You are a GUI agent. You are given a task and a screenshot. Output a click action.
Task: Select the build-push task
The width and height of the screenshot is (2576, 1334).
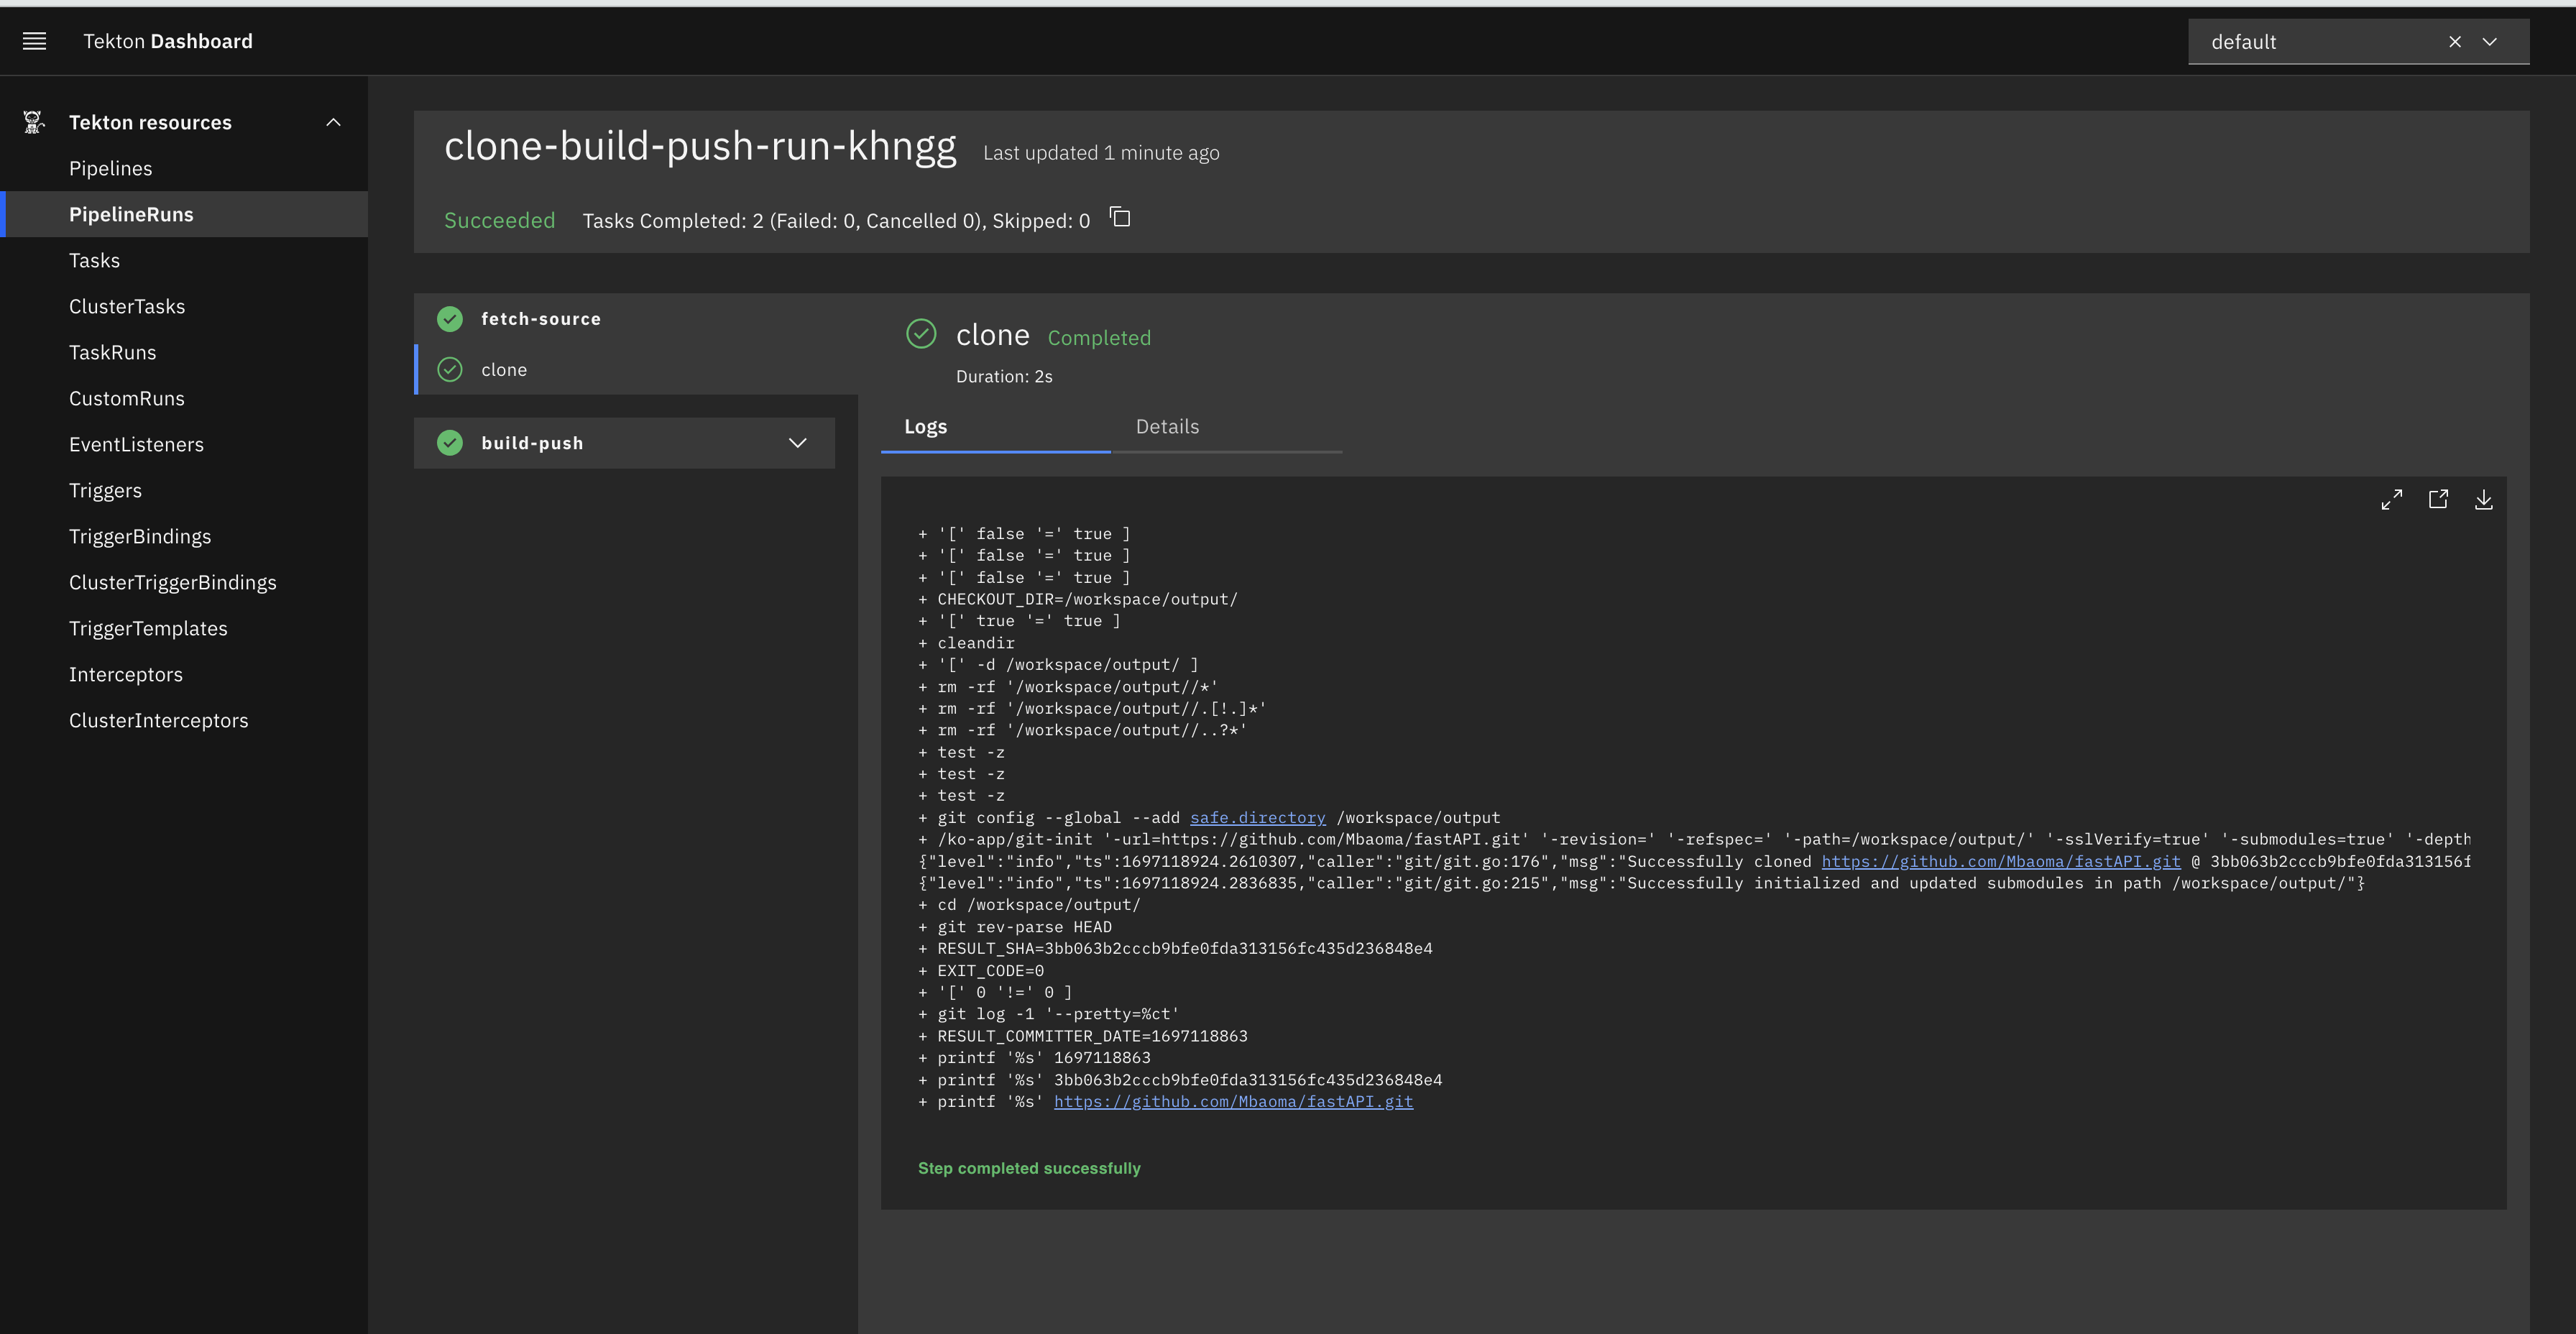(x=533, y=442)
